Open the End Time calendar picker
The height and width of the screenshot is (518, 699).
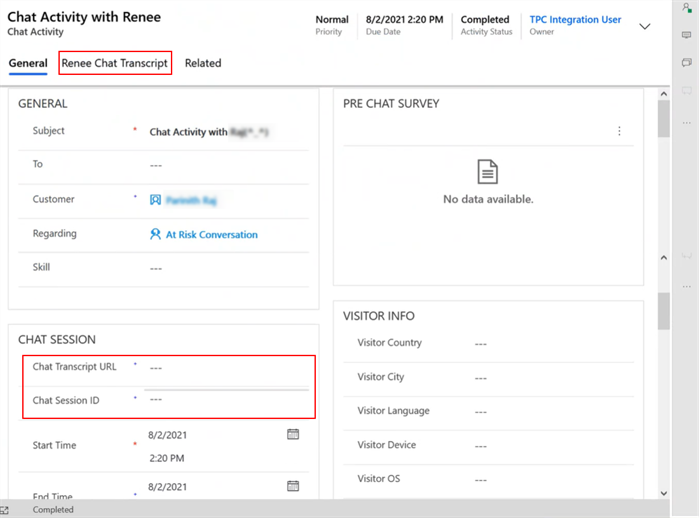(293, 486)
